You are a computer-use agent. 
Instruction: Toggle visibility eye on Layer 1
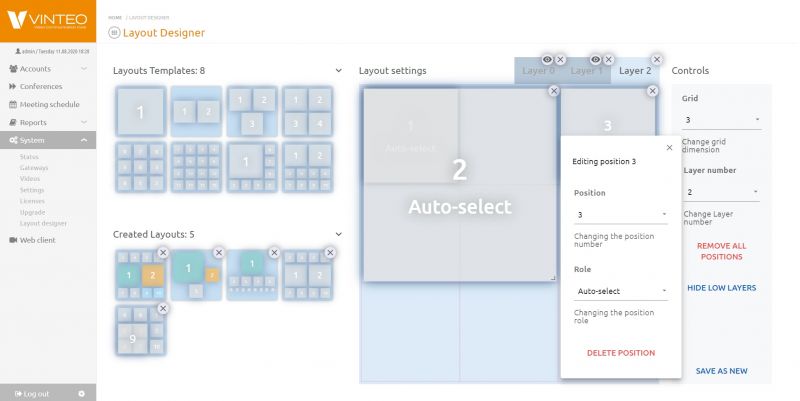pyautogui.click(x=595, y=60)
